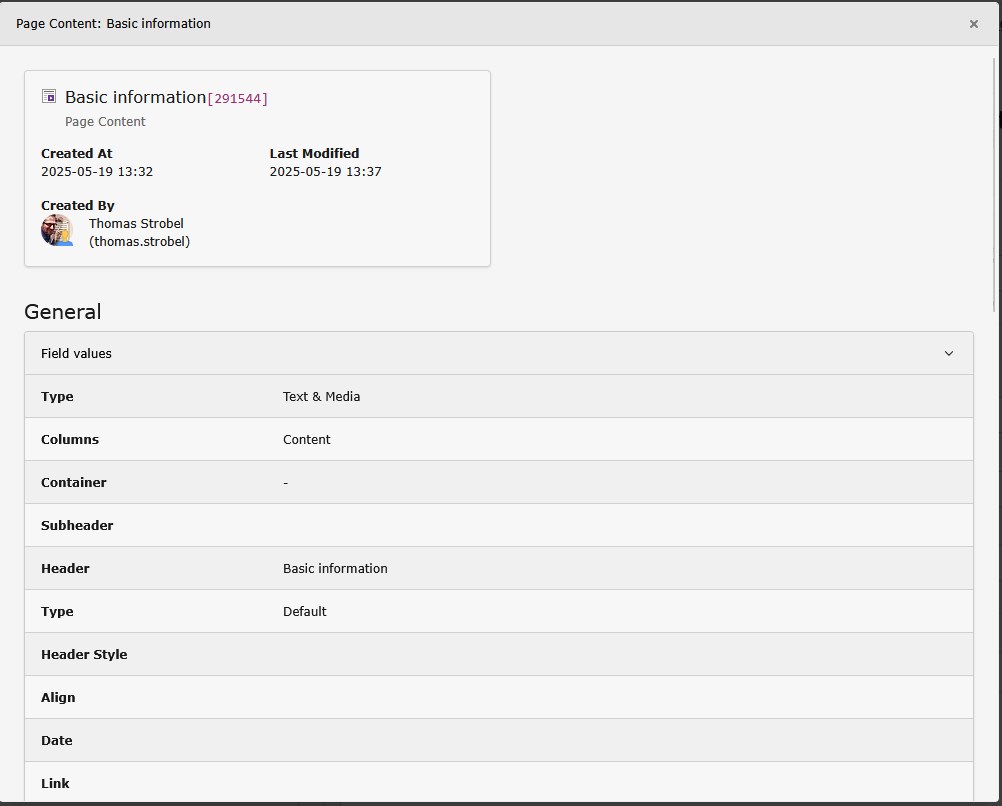This screenshot has width=1002, height=806.
Task: Click the Last Modified timestamp
Action: click(325, 172)
